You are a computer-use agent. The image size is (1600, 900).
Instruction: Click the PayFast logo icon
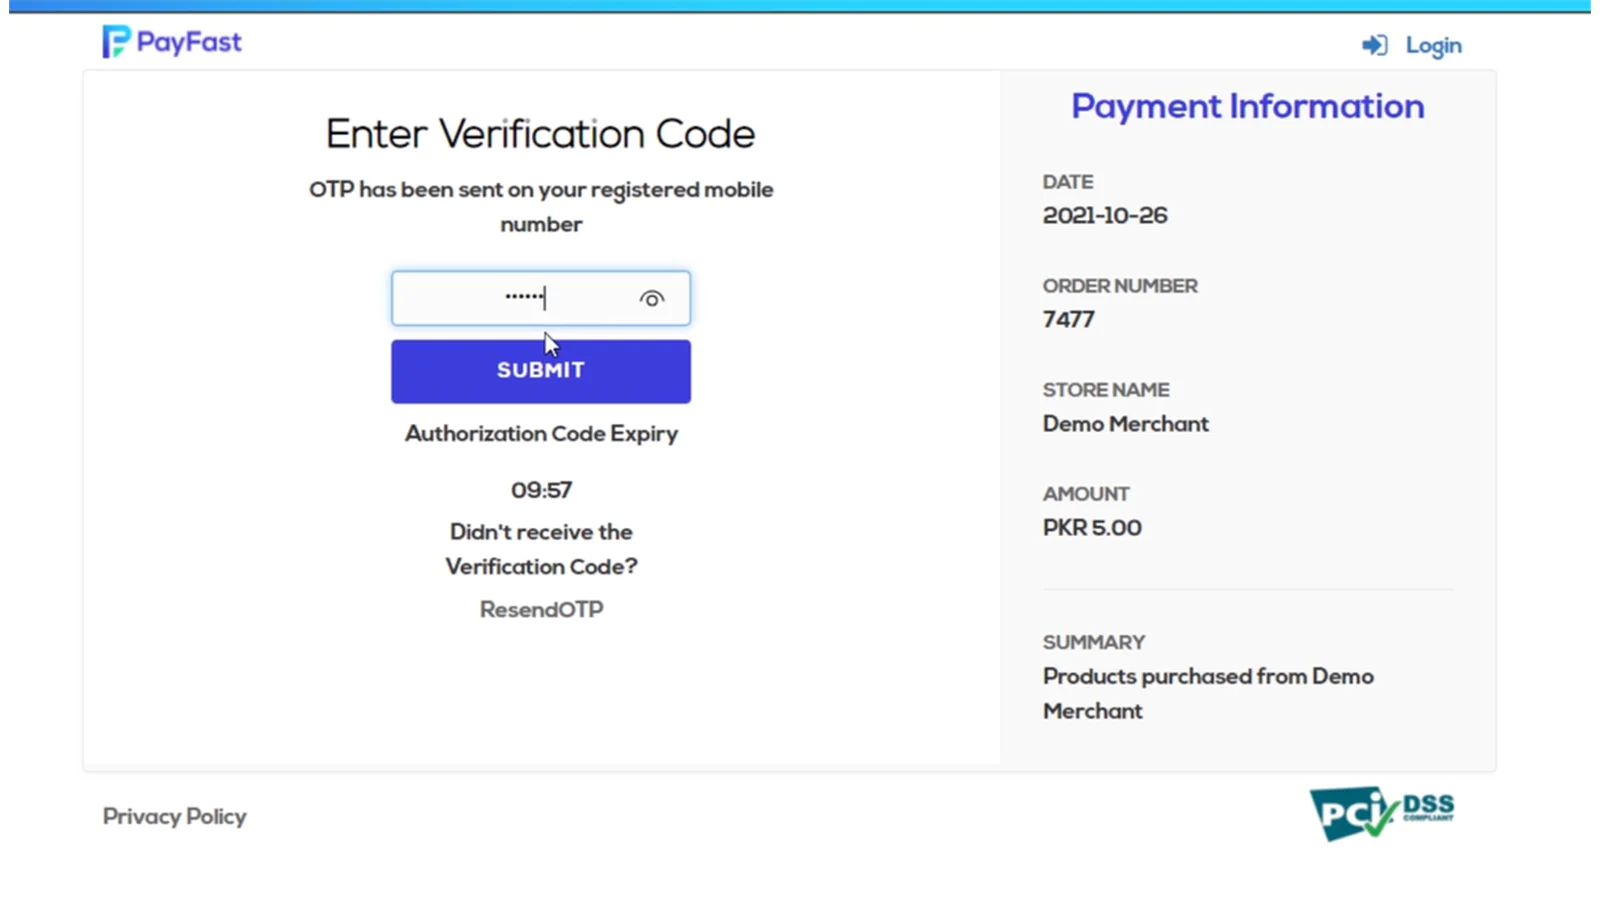tap(116, 42)
